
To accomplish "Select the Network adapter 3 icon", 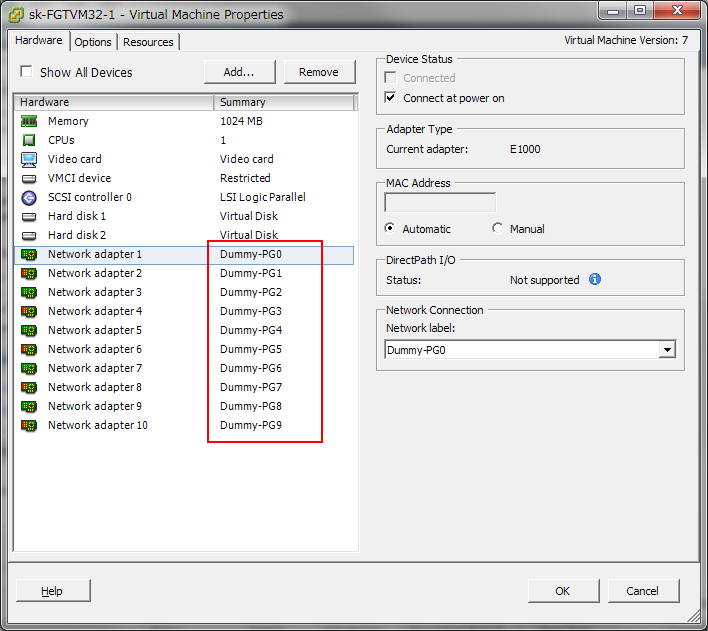I will point(29,292).
